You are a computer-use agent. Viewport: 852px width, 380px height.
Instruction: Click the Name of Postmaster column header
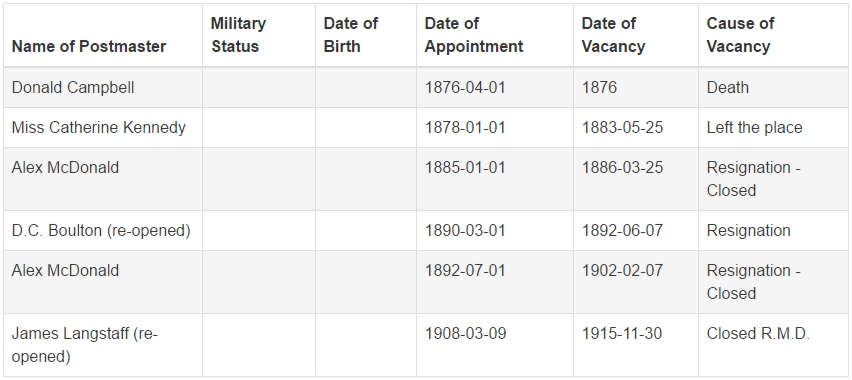[x=89, y=46]
